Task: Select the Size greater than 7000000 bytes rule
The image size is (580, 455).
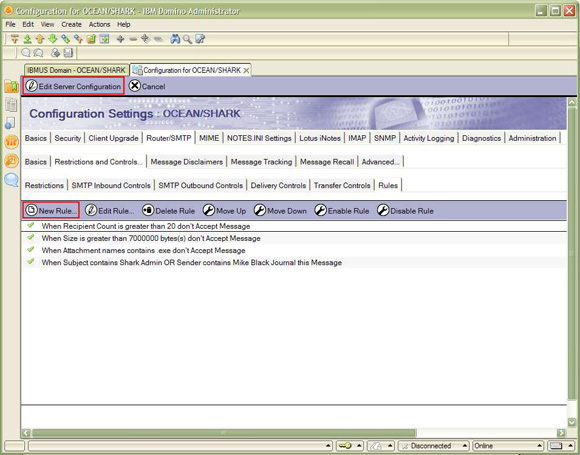Action: (294, 238)
